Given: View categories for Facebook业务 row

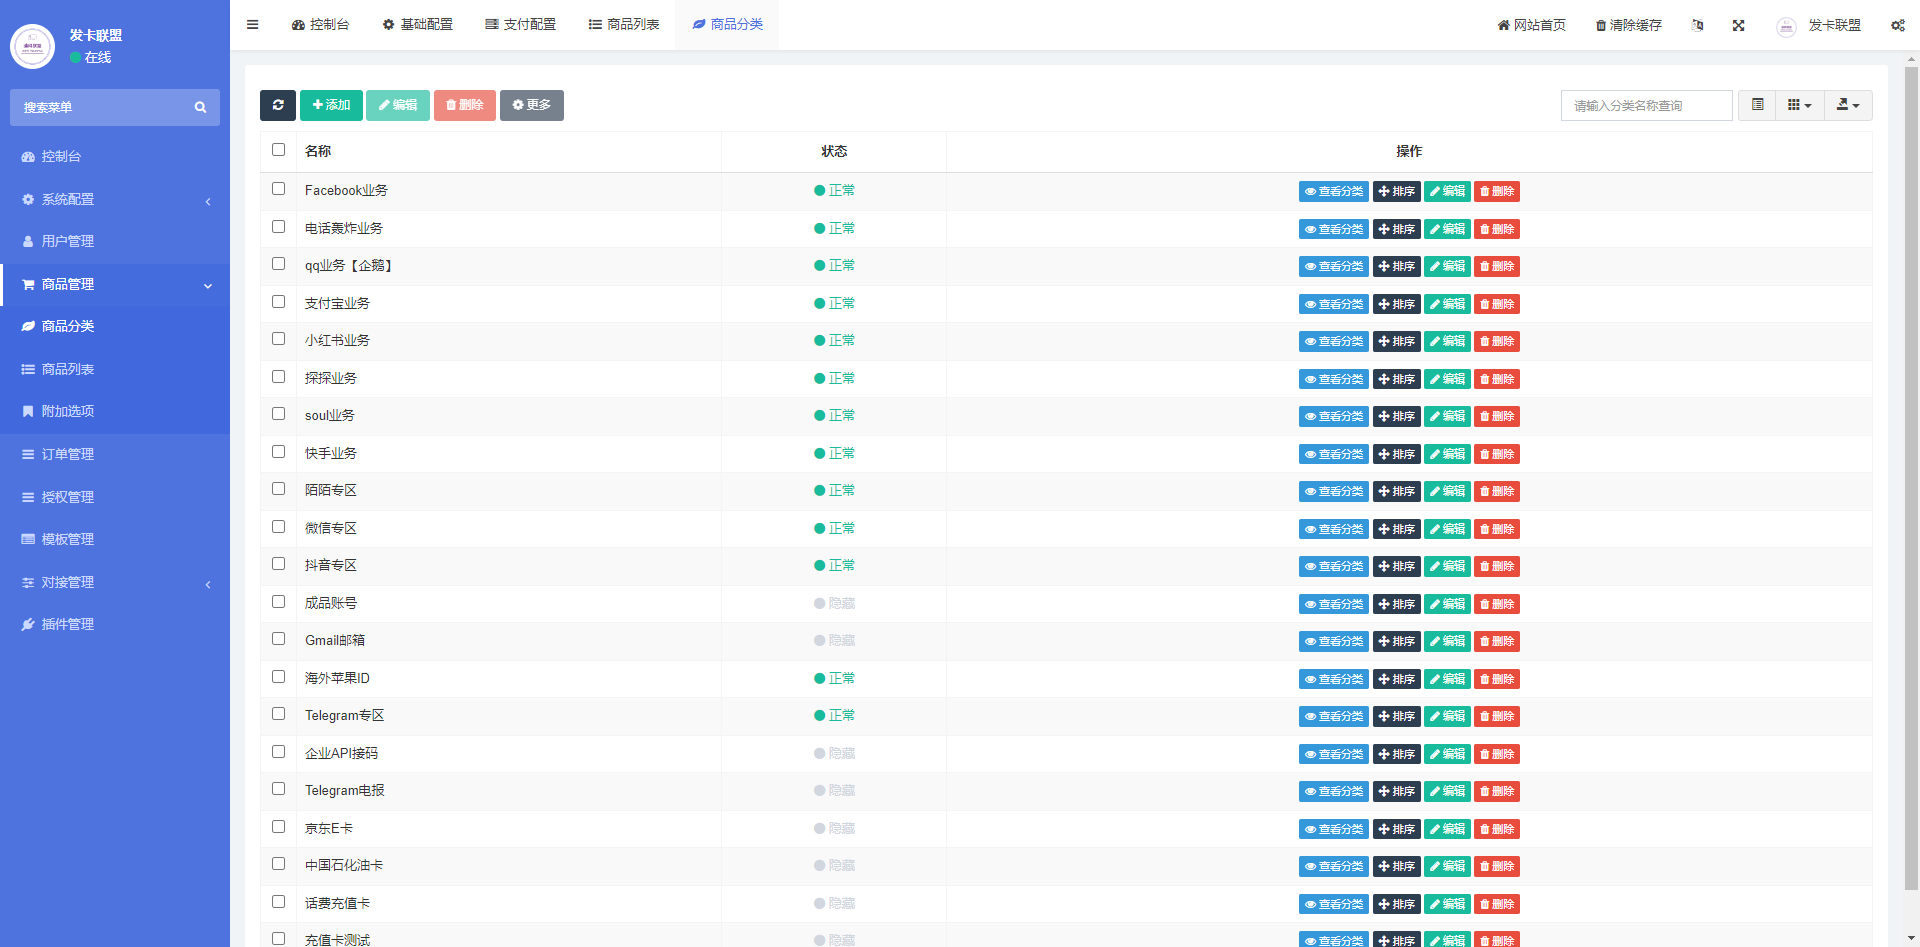Looking at the screenshot, I should click(1334, 192).
